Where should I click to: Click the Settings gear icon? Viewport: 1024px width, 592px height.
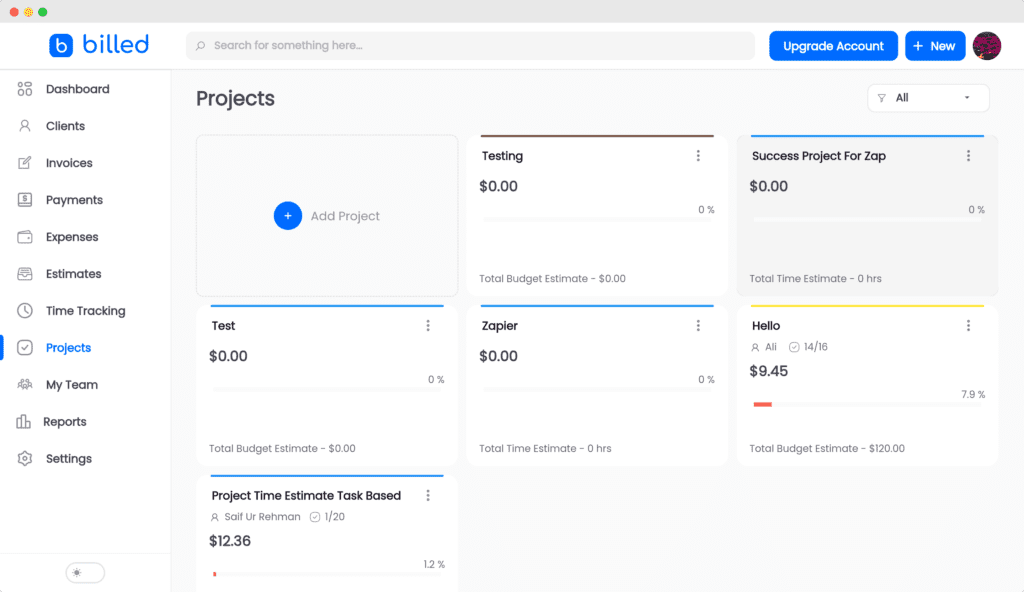click(x=25, y=459)
